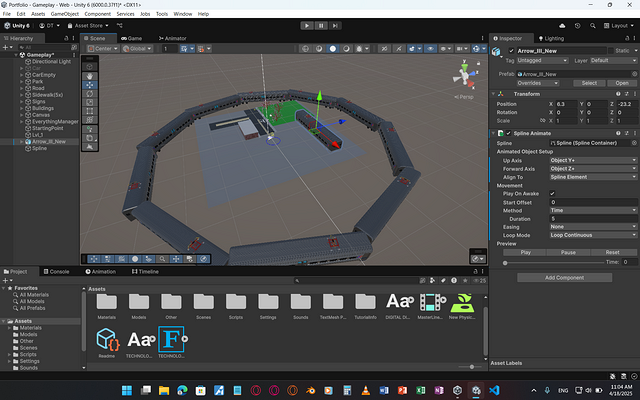640x400 pixels.
Task: Toggle the GameObject active checkbox
Action: tap(511, 51)
